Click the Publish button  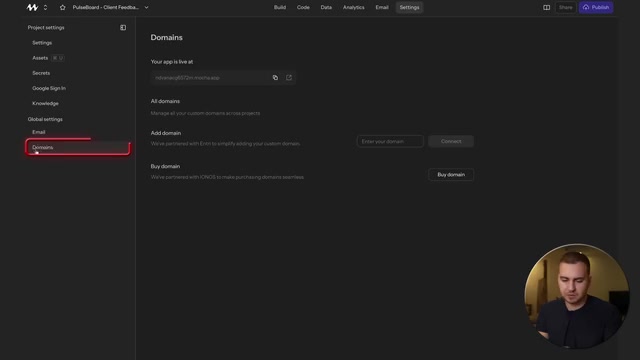pos(596,7)
